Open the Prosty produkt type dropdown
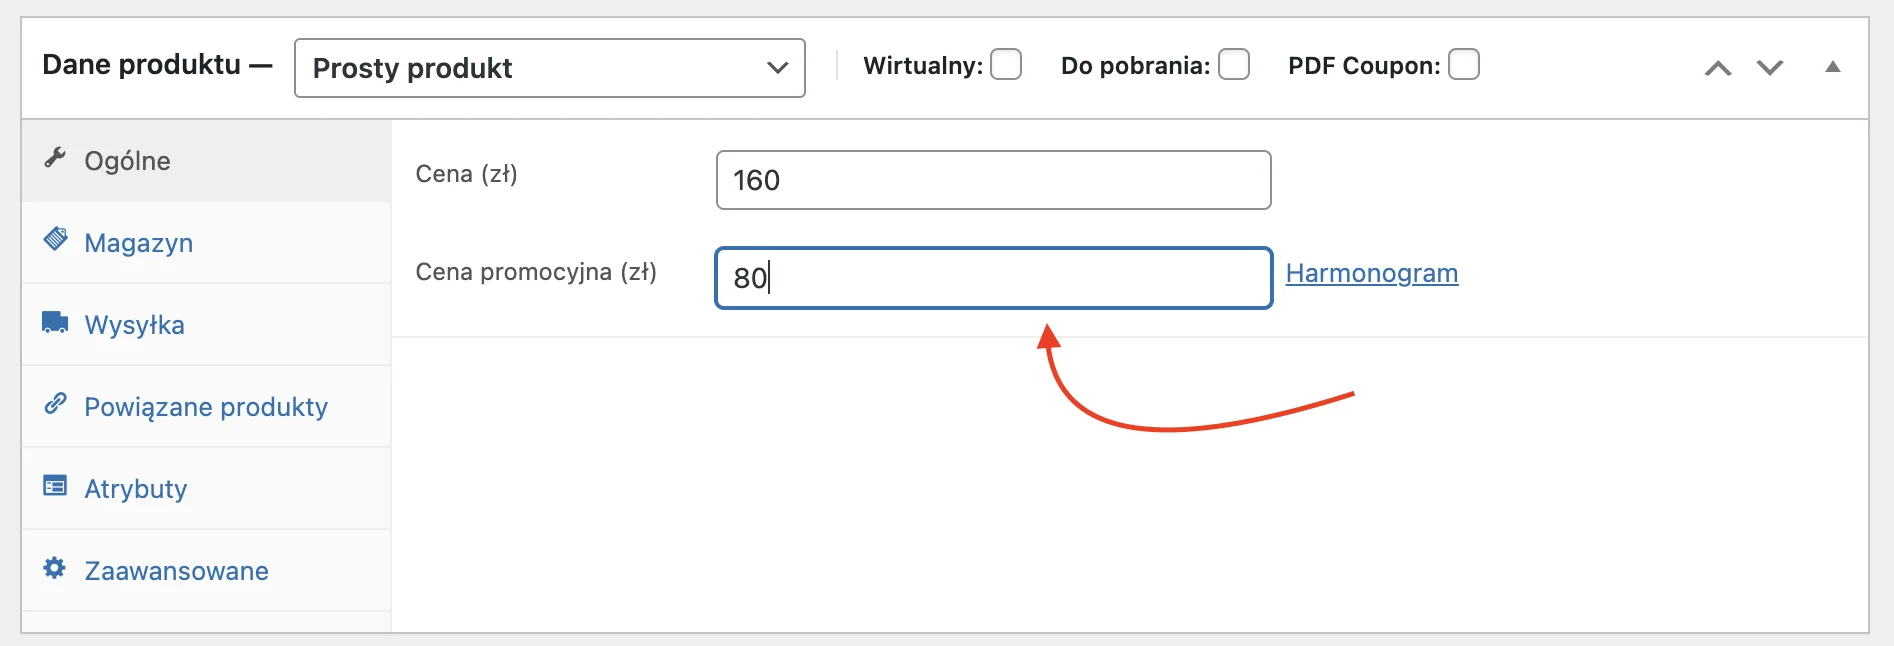 [x=550, y=68]
